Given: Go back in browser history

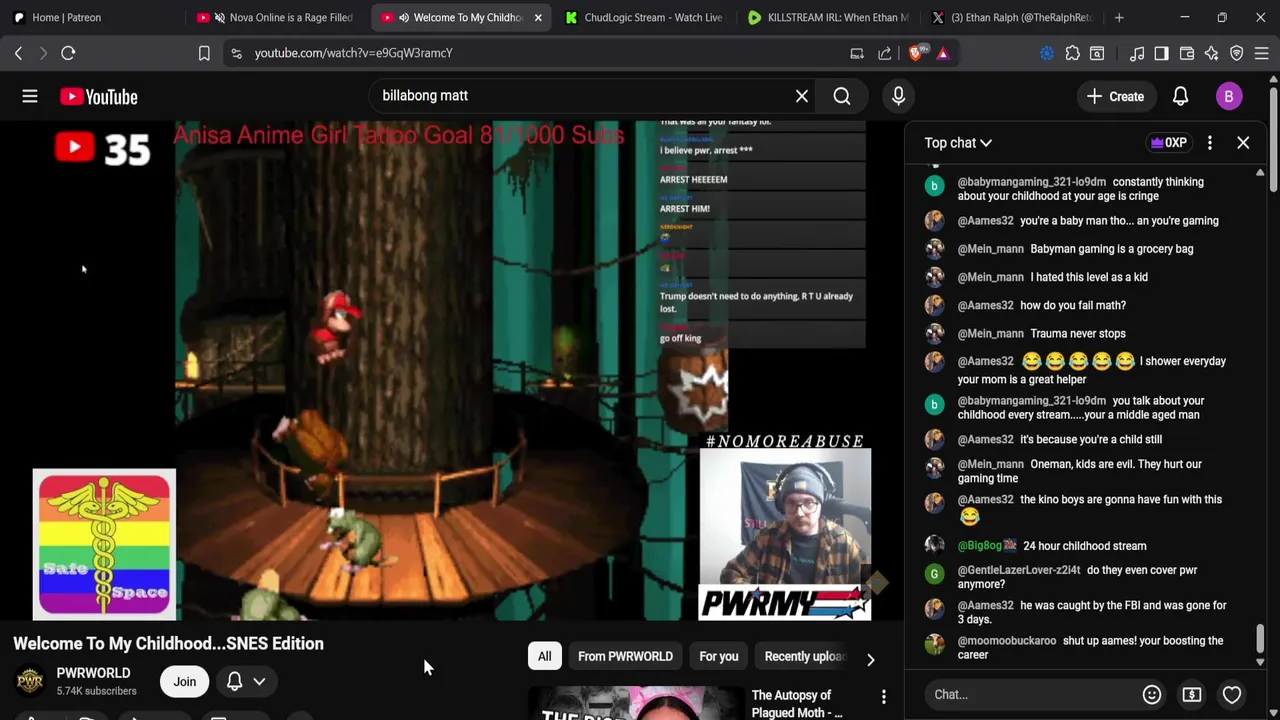Looking at the screenshot, I should coord(18,53).
